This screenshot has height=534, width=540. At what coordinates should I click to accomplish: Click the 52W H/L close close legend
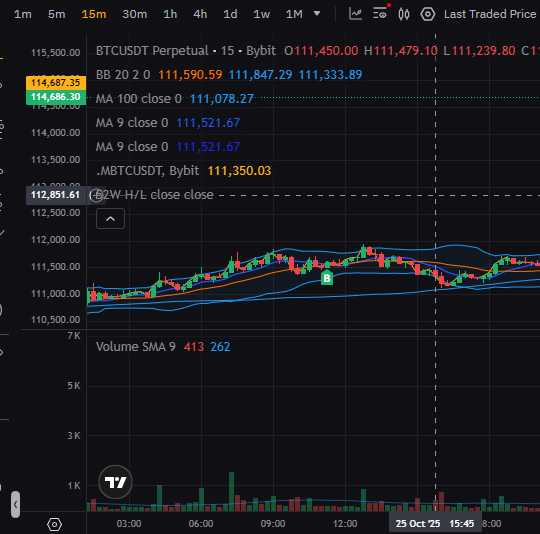click(x=154, y=195)
